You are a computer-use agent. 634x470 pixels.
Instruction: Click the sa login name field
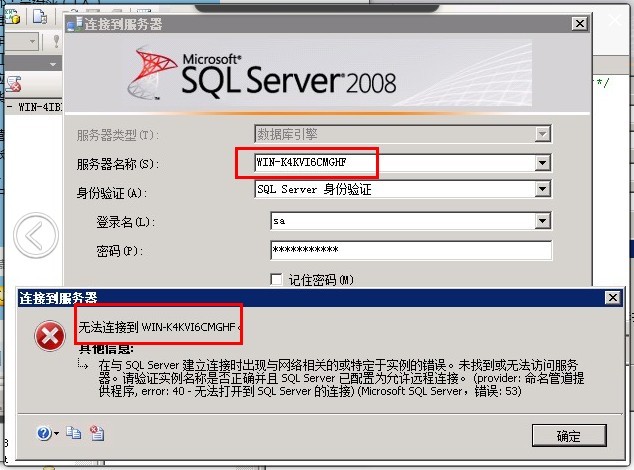pos(403,221)
